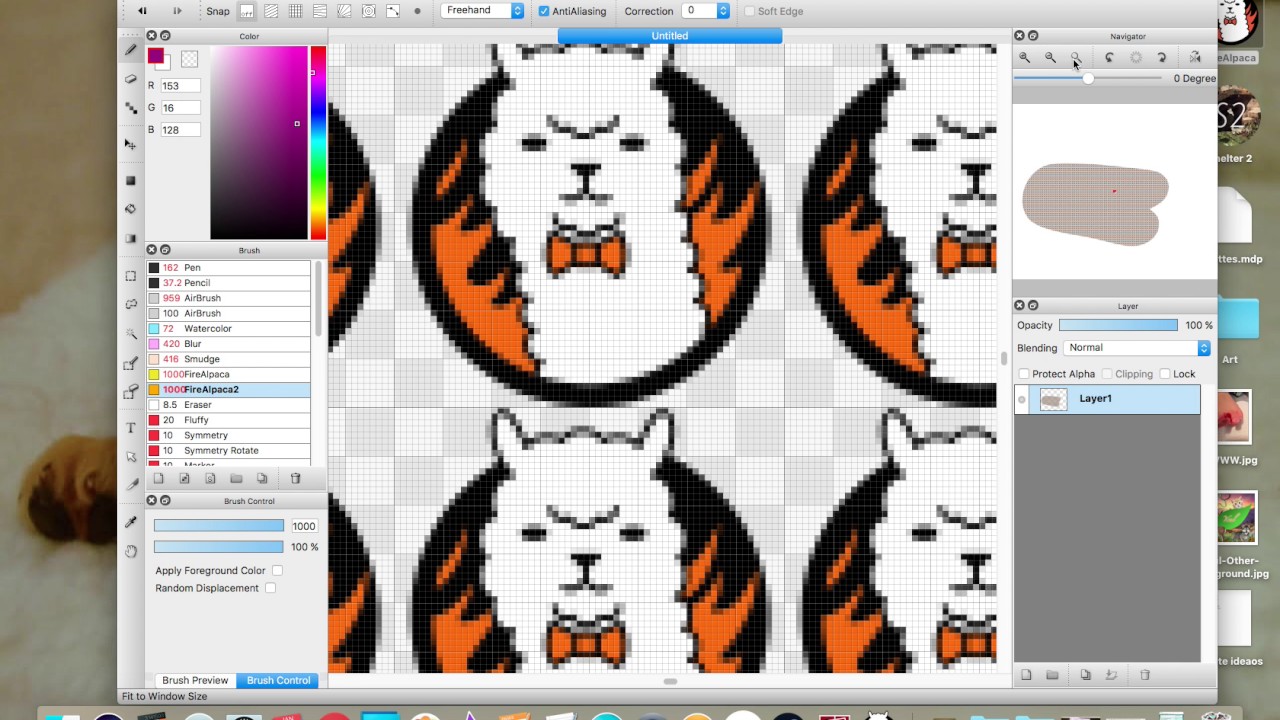Click the Navigator zoom out icon

pos(1050,58)
